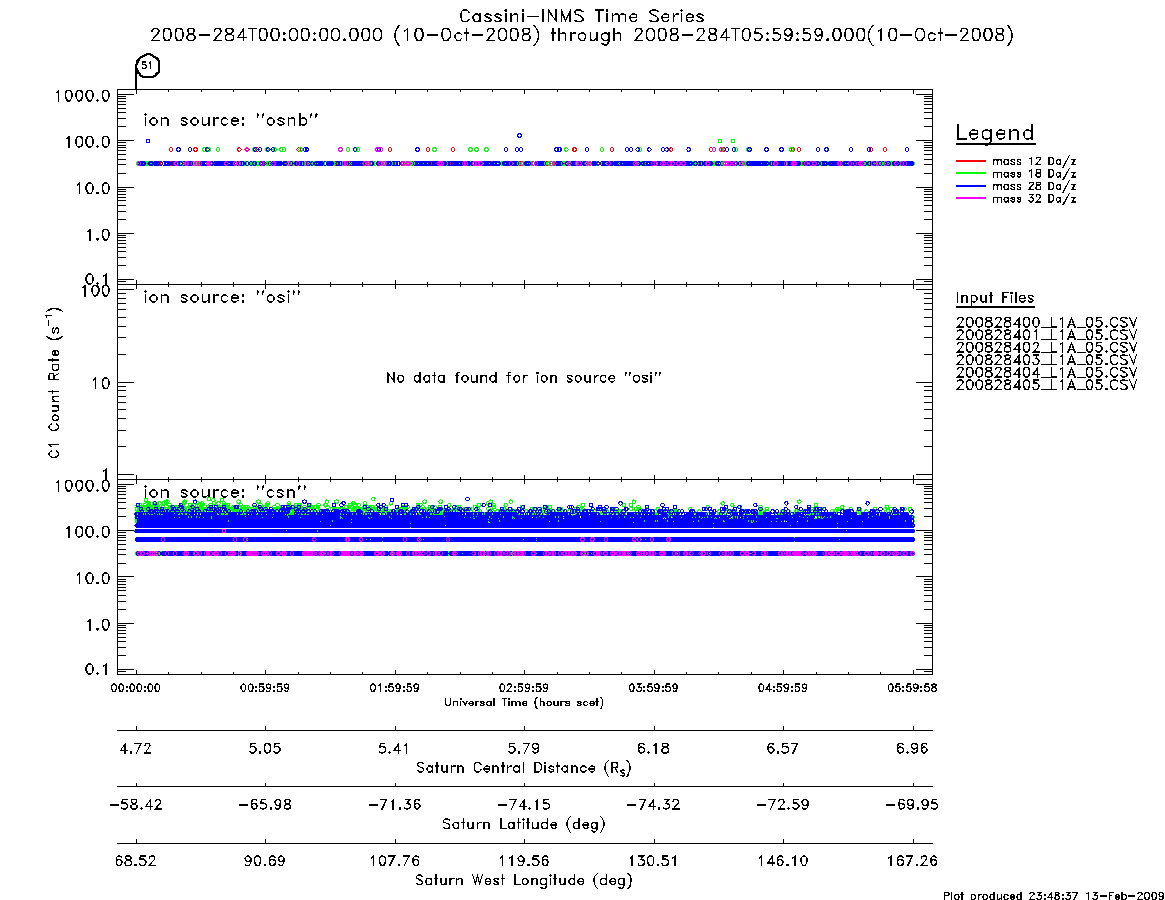1165x900 pixels.
Task: Click the Saturn Central Distance axis label
Action: tap(524, 768)
